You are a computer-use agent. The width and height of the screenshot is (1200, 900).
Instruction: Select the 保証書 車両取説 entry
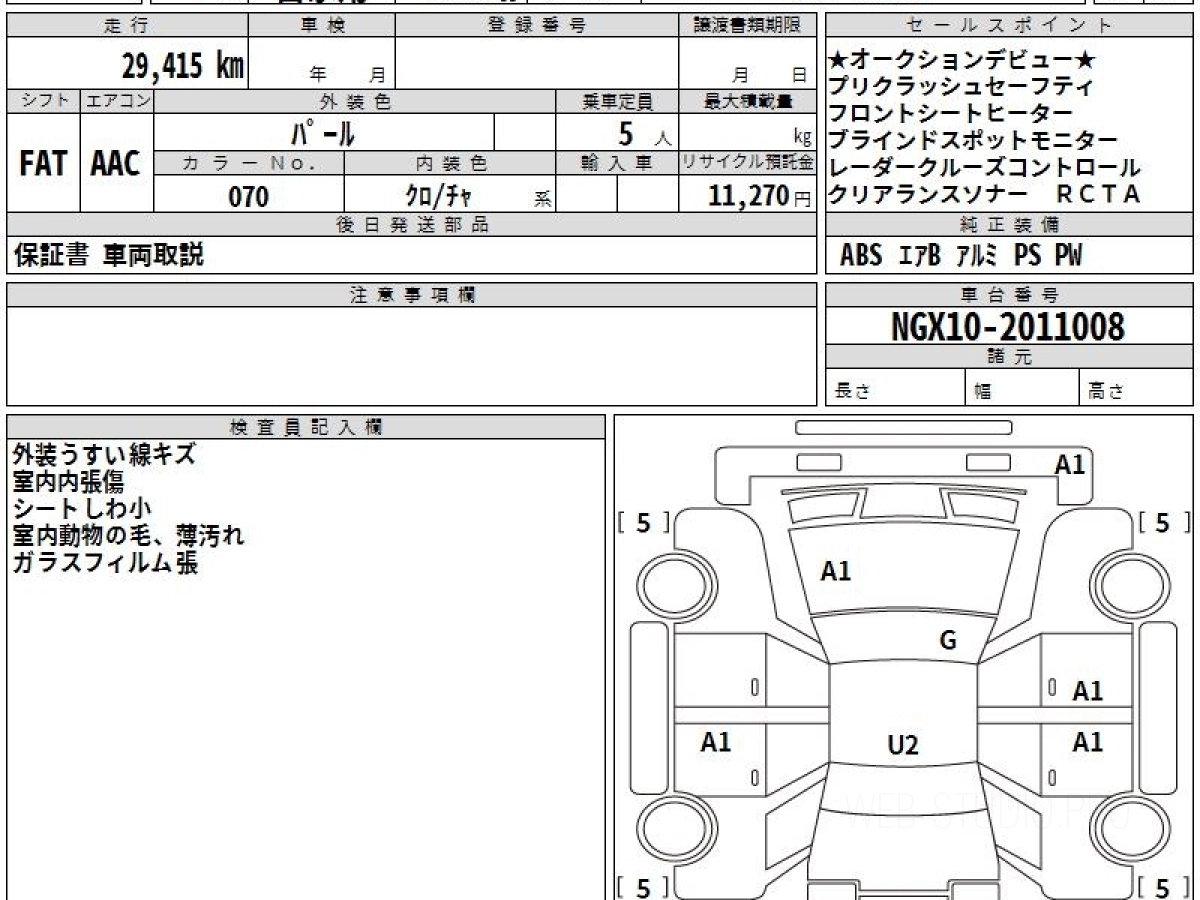[108, 256]
